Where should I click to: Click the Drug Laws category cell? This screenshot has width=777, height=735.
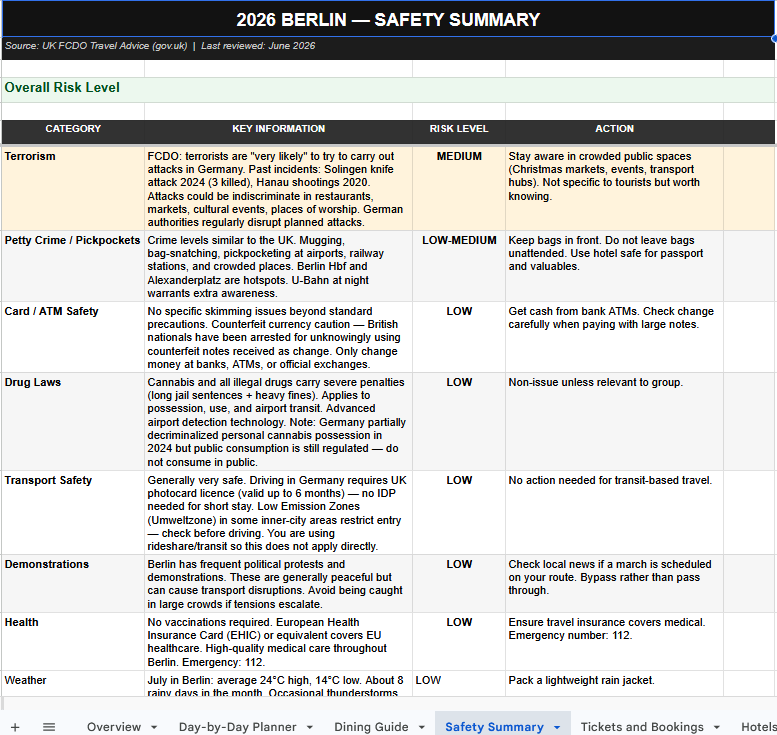point(73,421)
